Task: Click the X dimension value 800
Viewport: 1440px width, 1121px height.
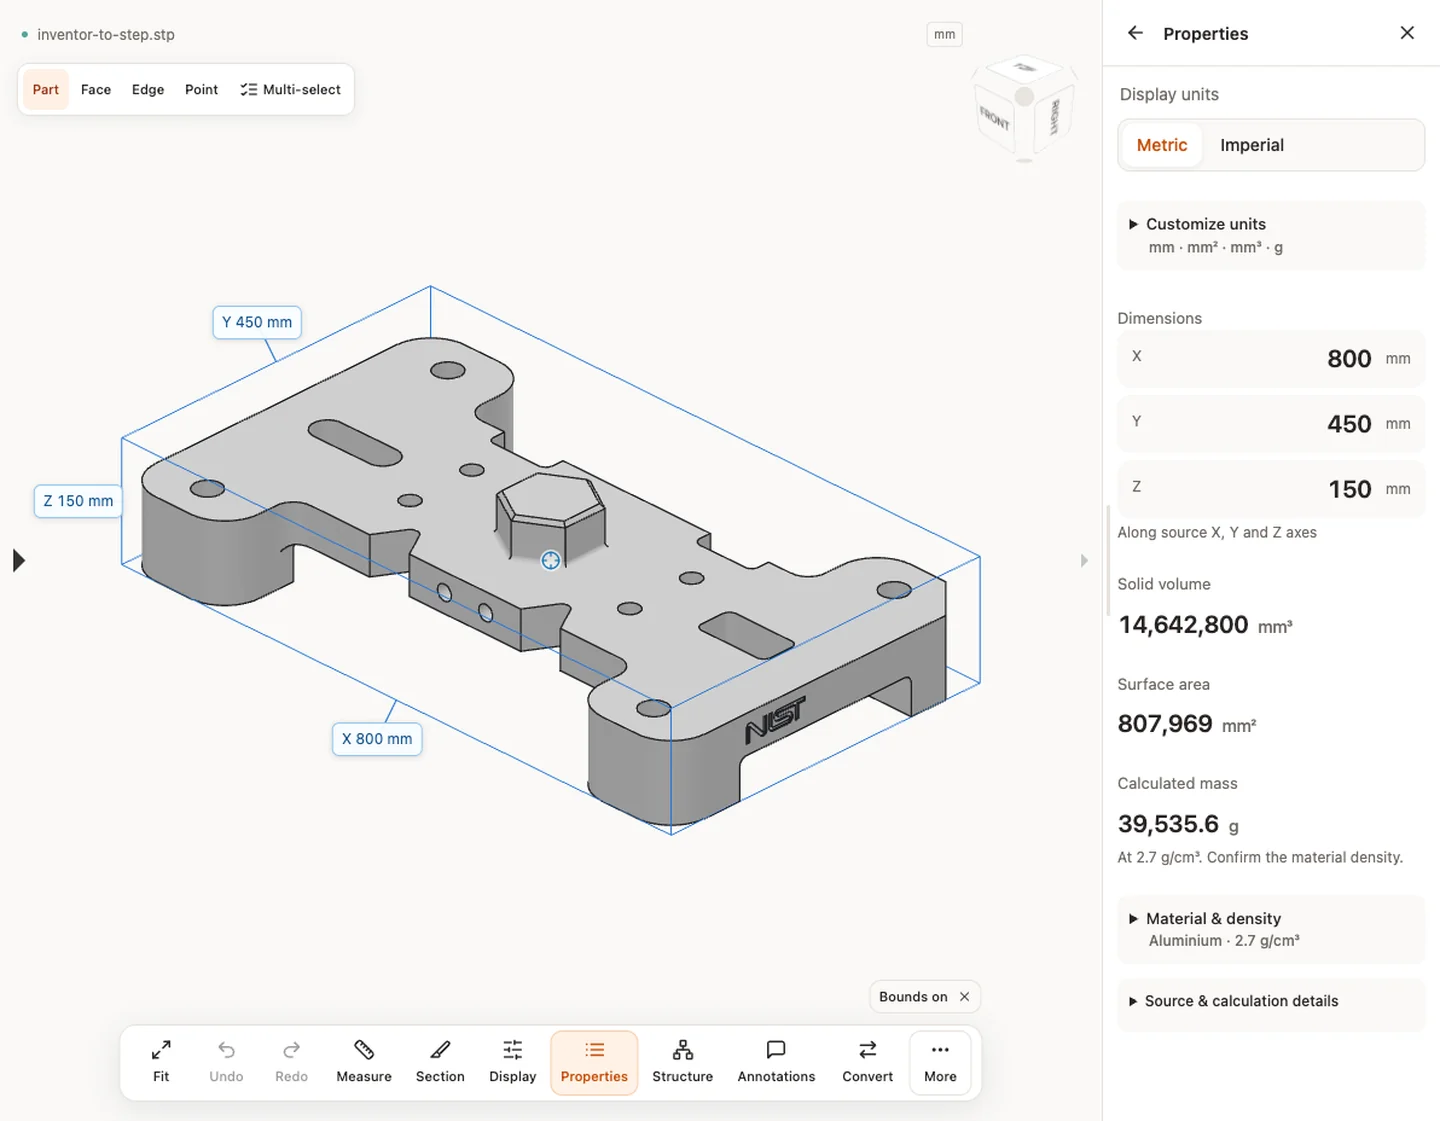Action: (1349, 359)
